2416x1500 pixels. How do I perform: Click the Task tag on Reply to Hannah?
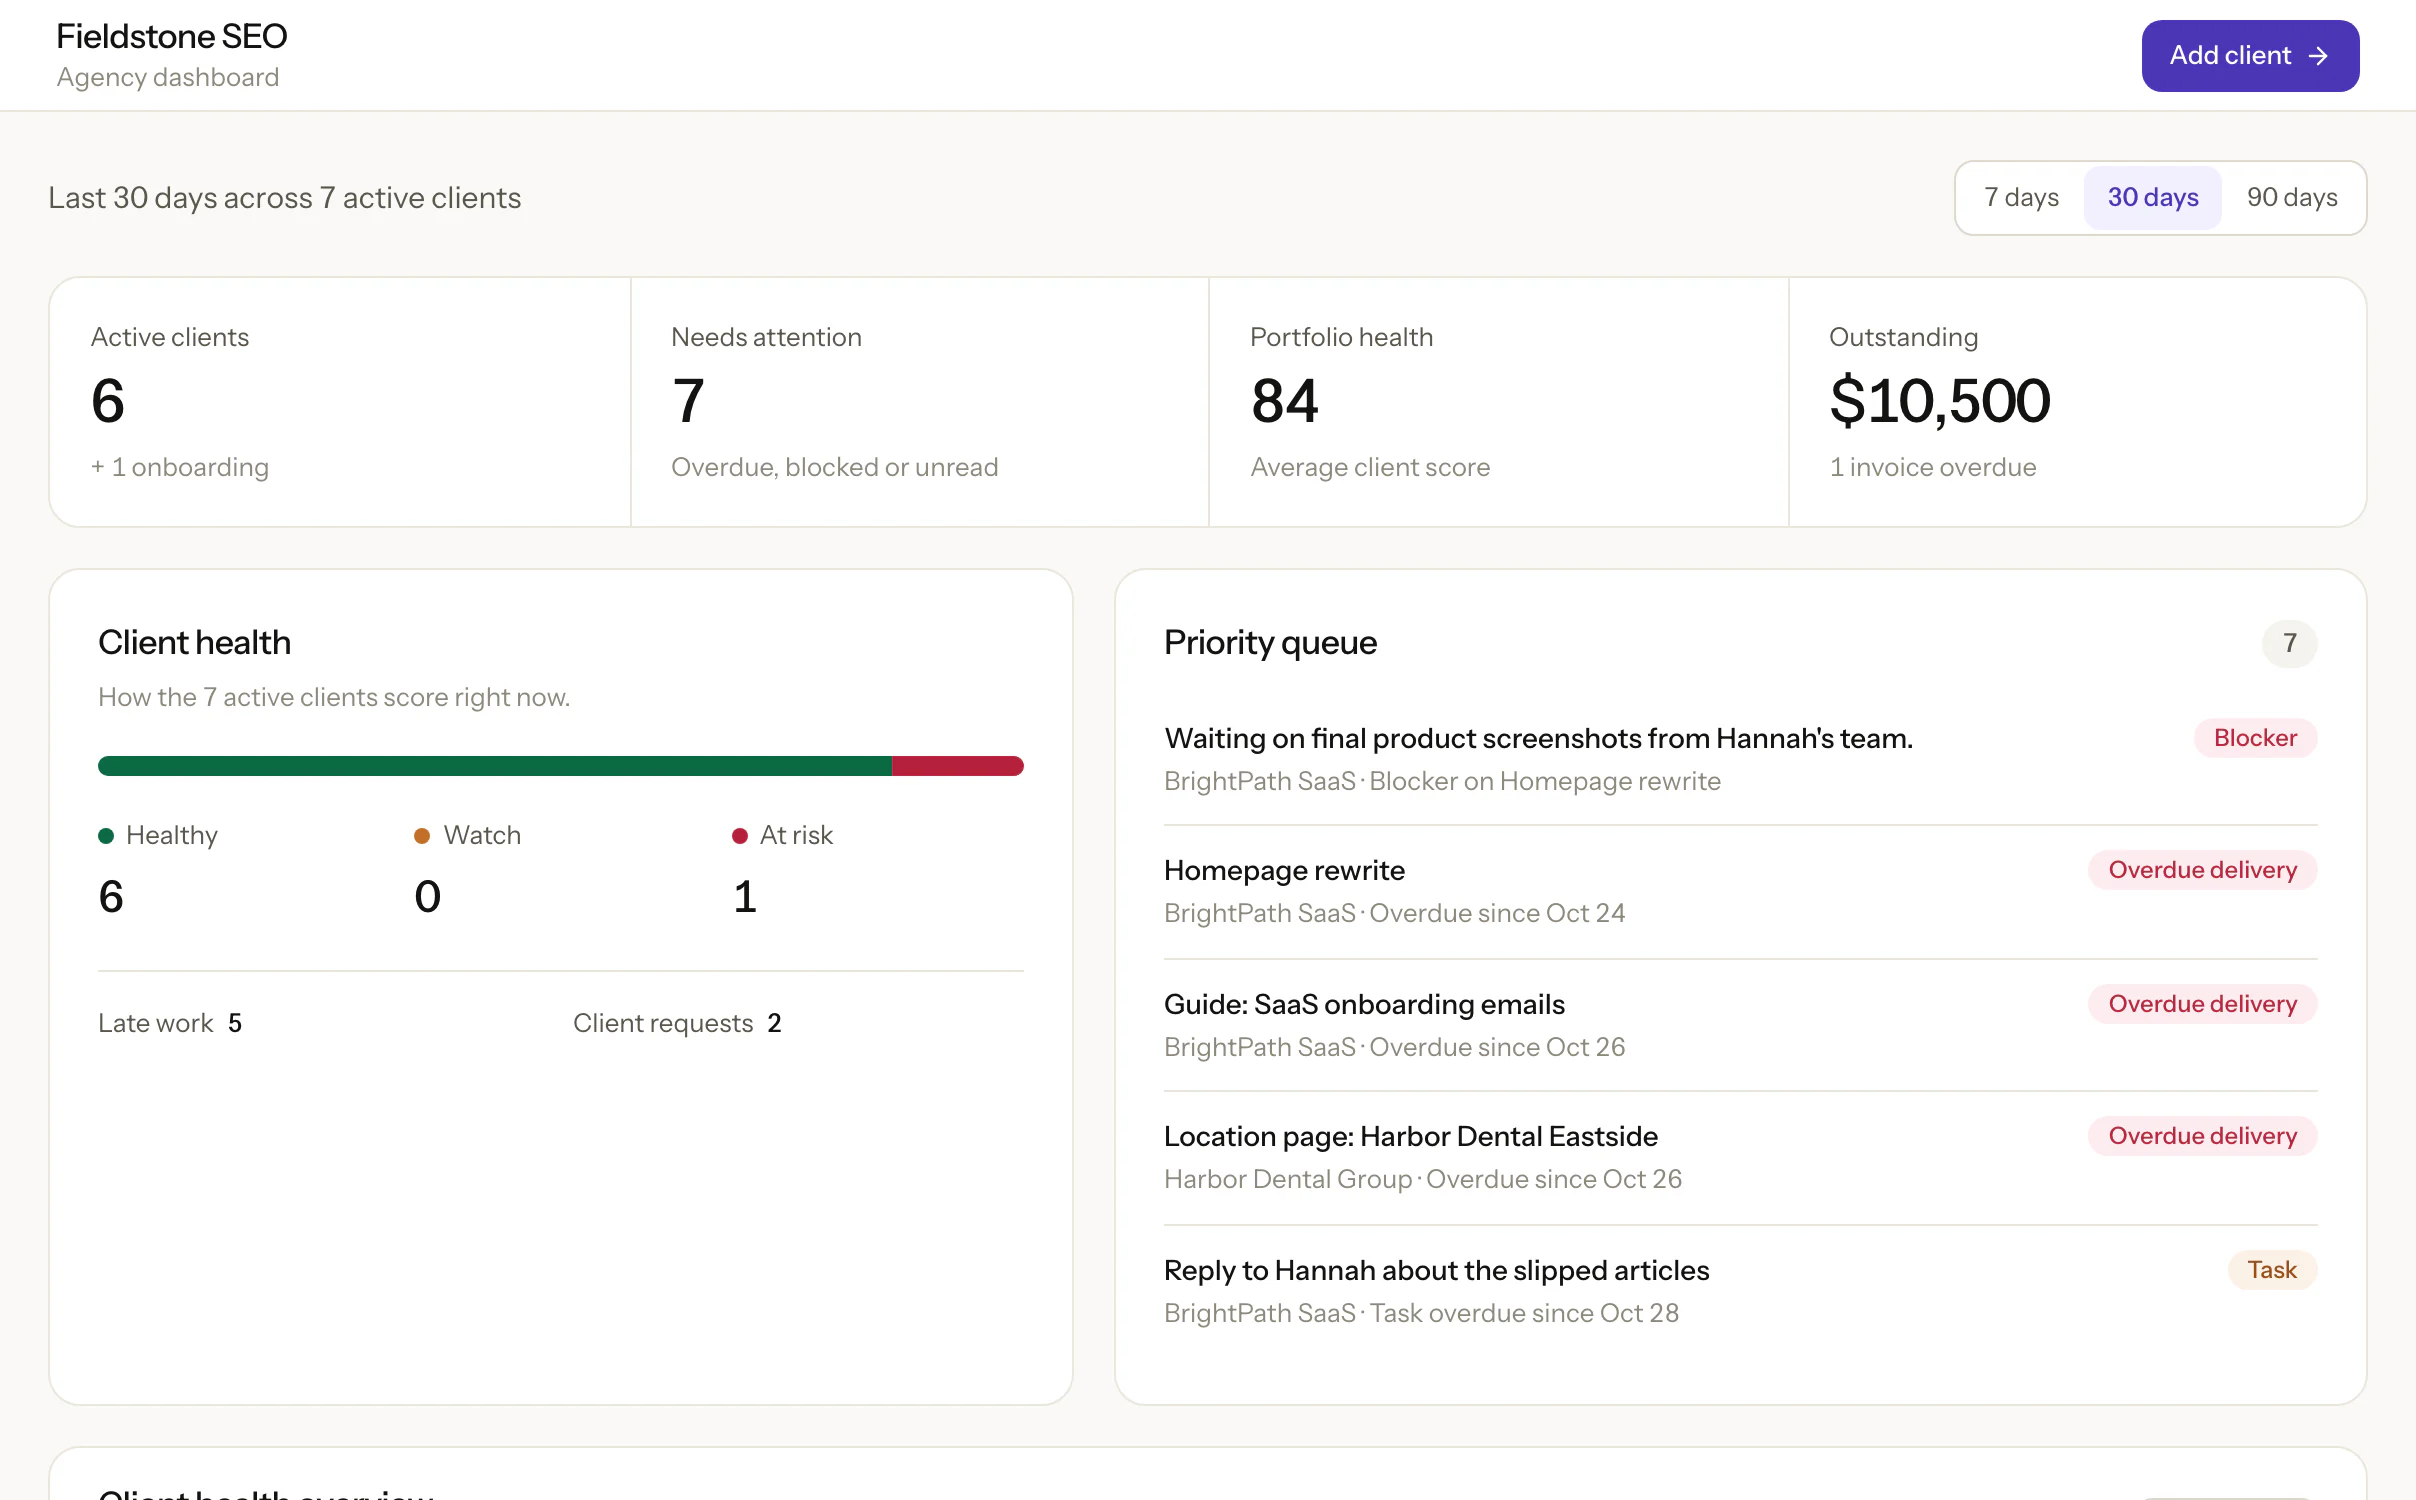coord(2272,1270)
